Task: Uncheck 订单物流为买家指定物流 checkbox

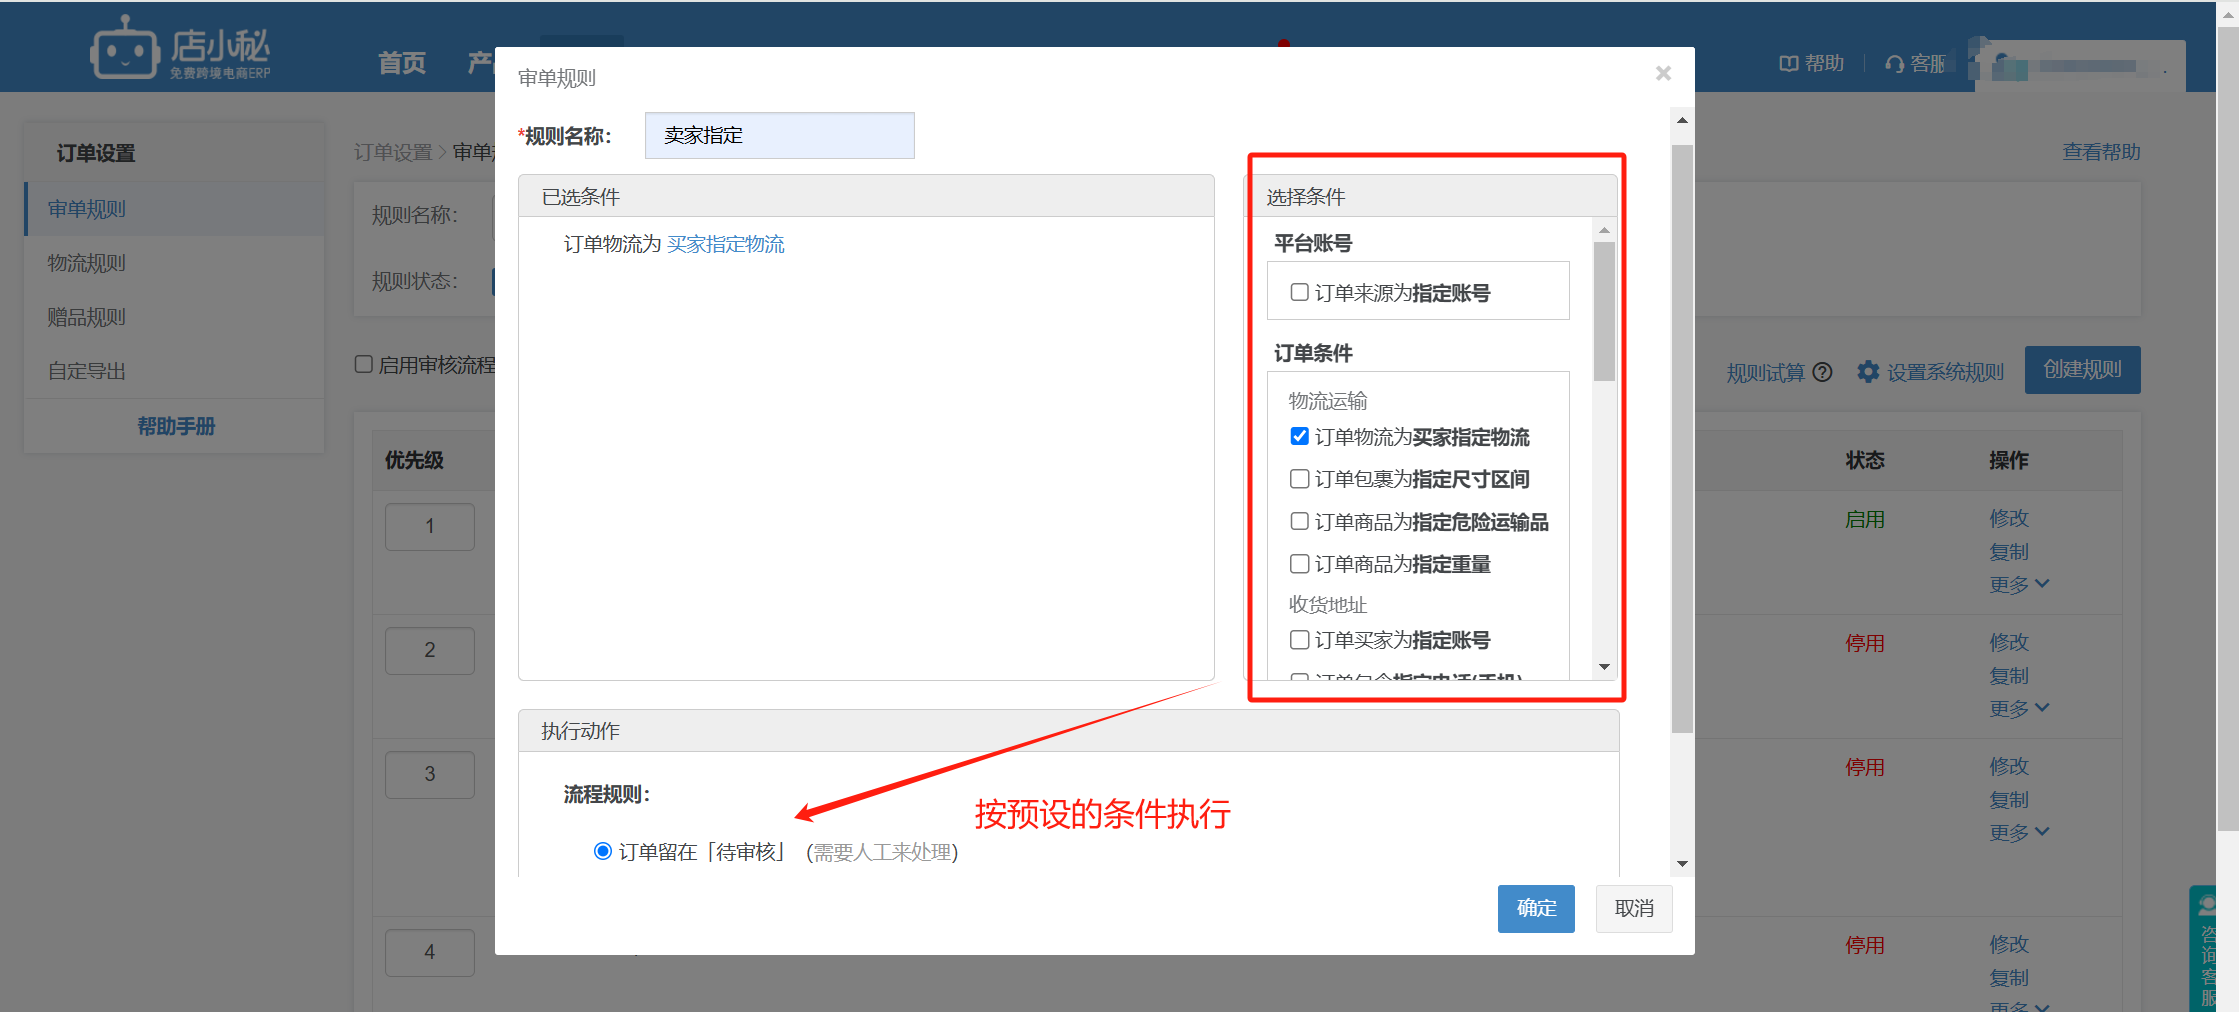Action: click(x=1300, y=436)
